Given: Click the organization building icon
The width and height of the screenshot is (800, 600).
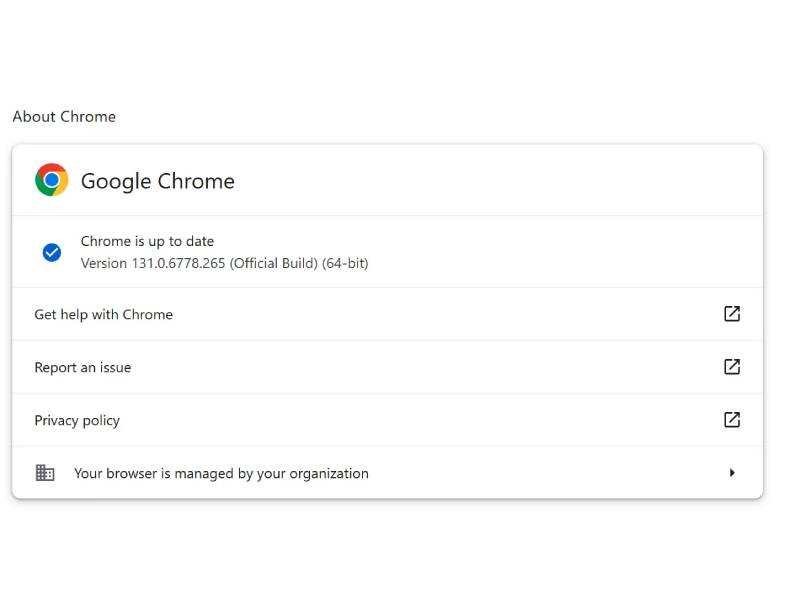Looking at the screenshot, I should point(45,473).
